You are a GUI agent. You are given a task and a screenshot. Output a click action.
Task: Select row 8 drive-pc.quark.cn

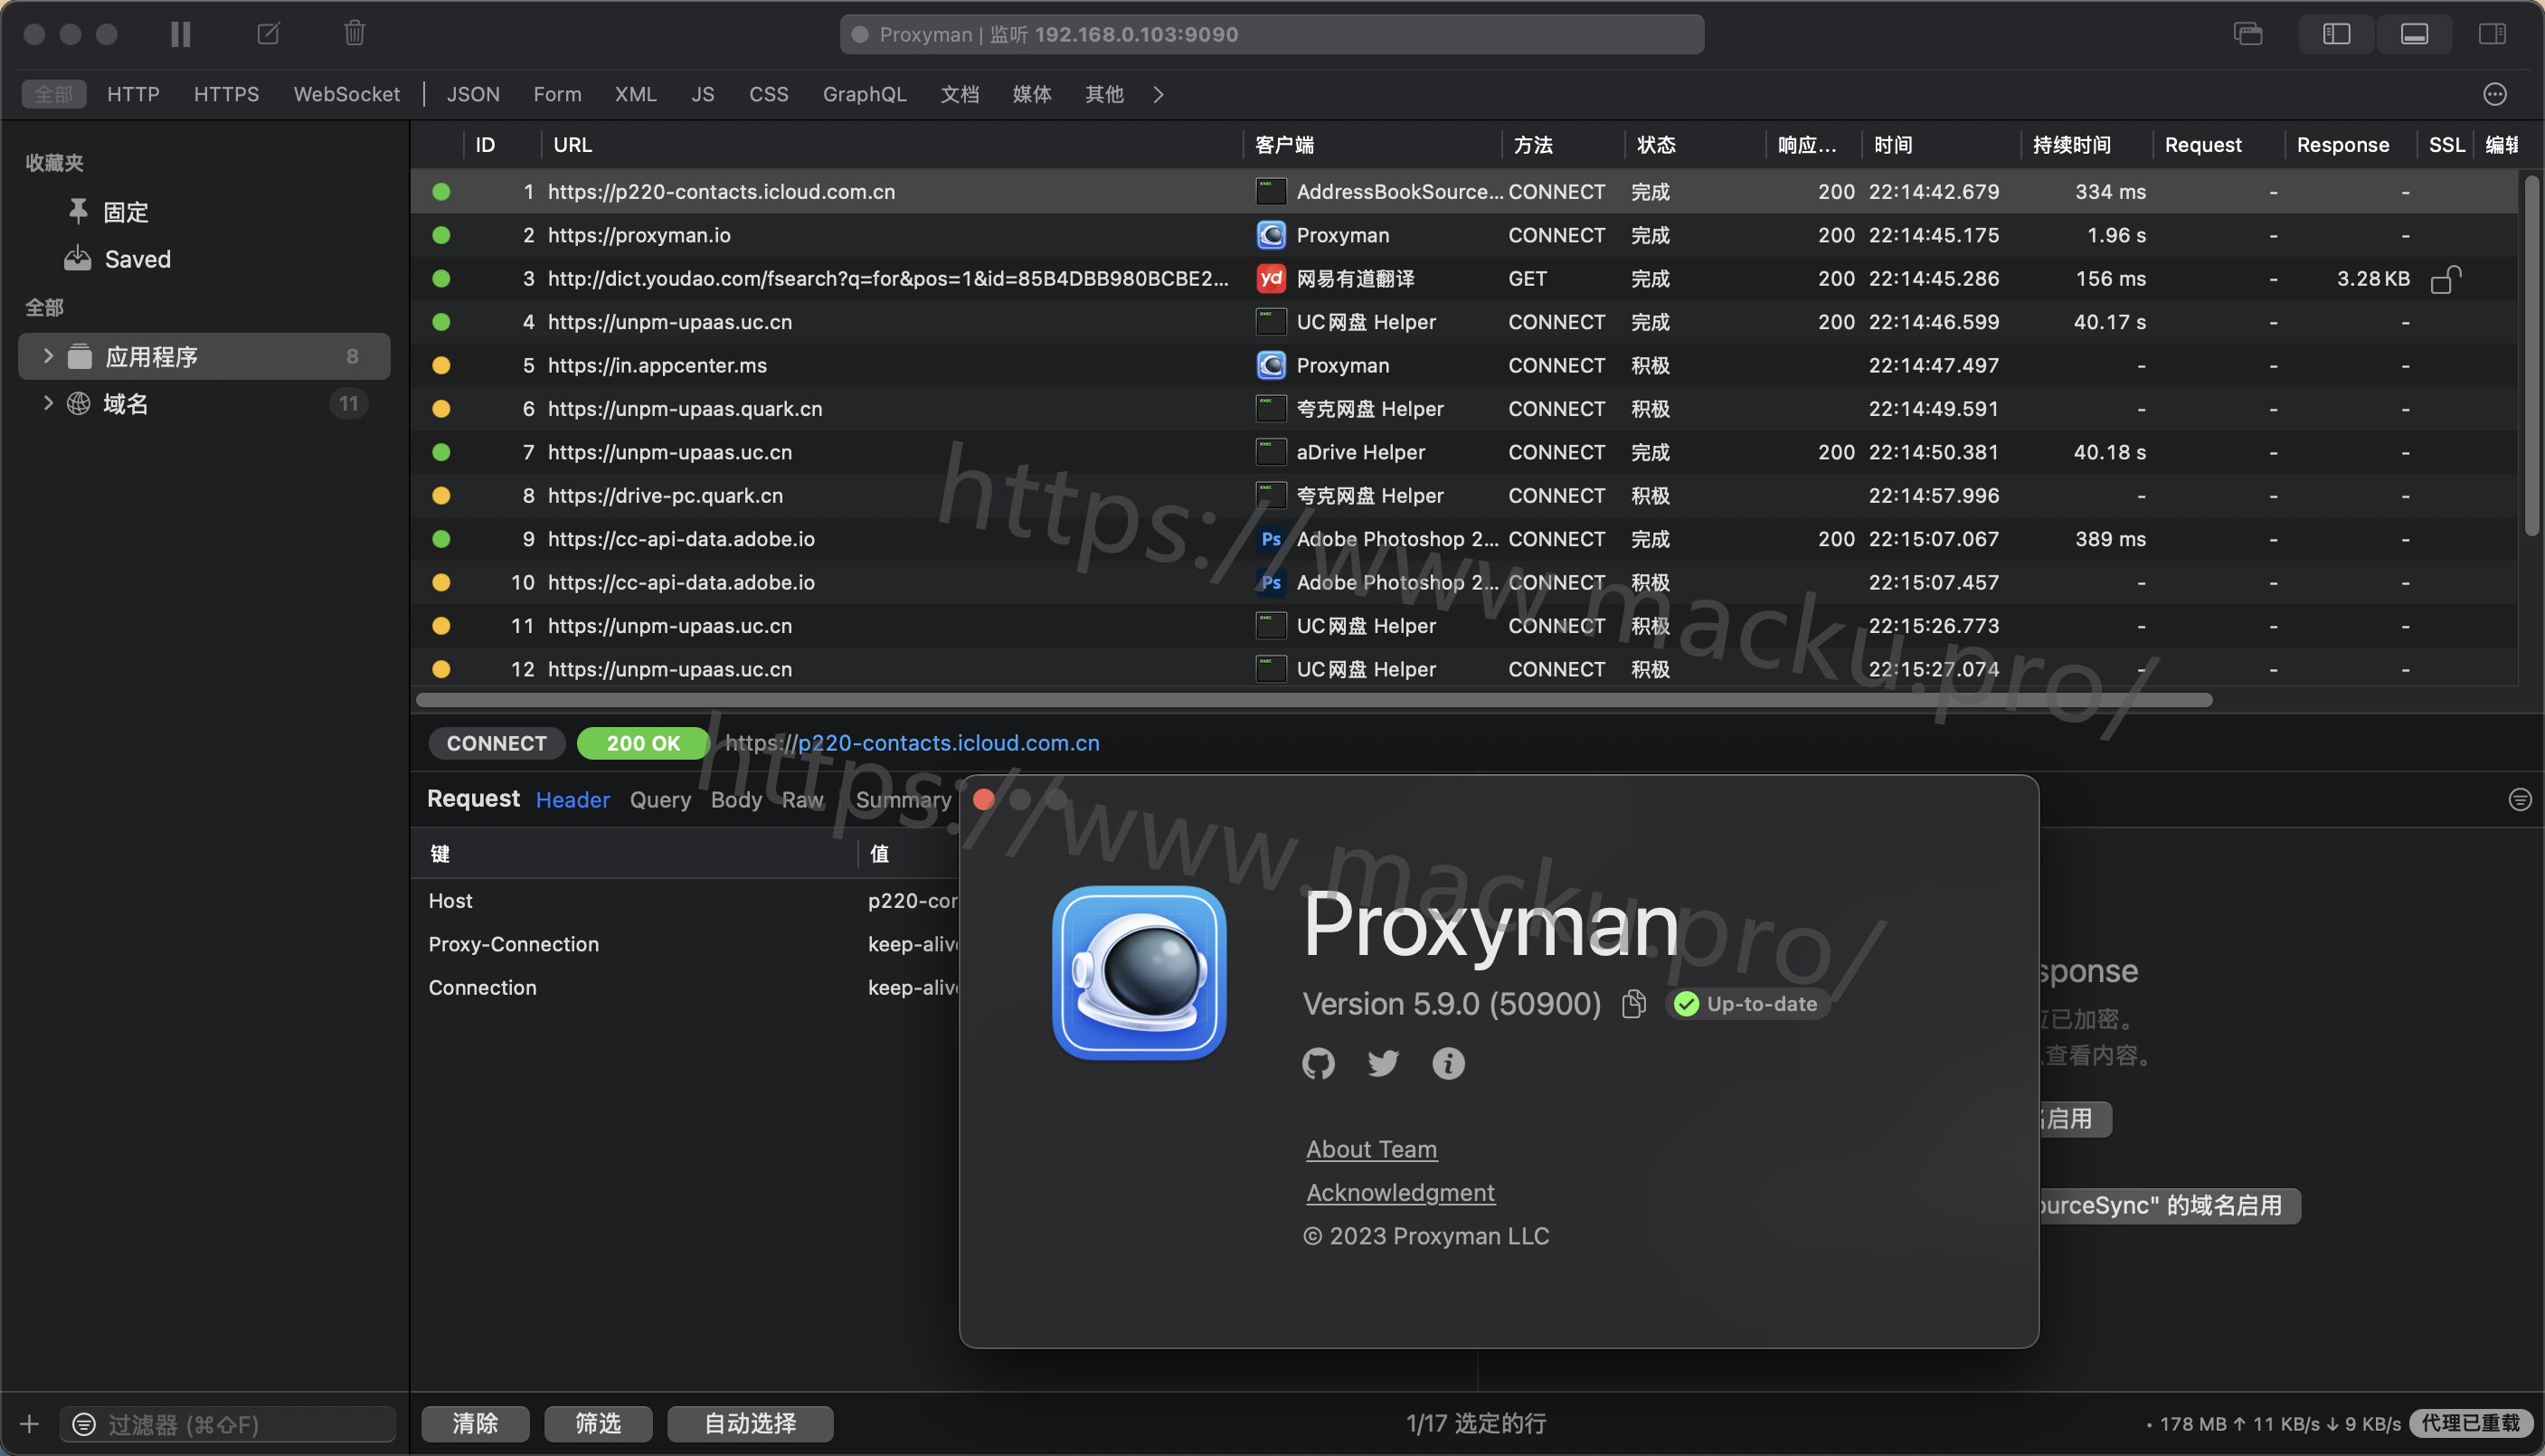click(x=1464, y=496)
